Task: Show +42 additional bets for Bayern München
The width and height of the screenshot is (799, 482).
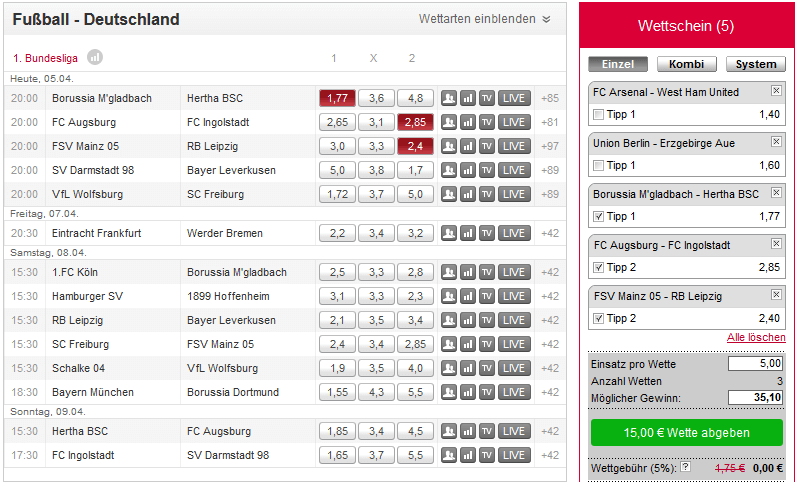Action: (550, 392)
